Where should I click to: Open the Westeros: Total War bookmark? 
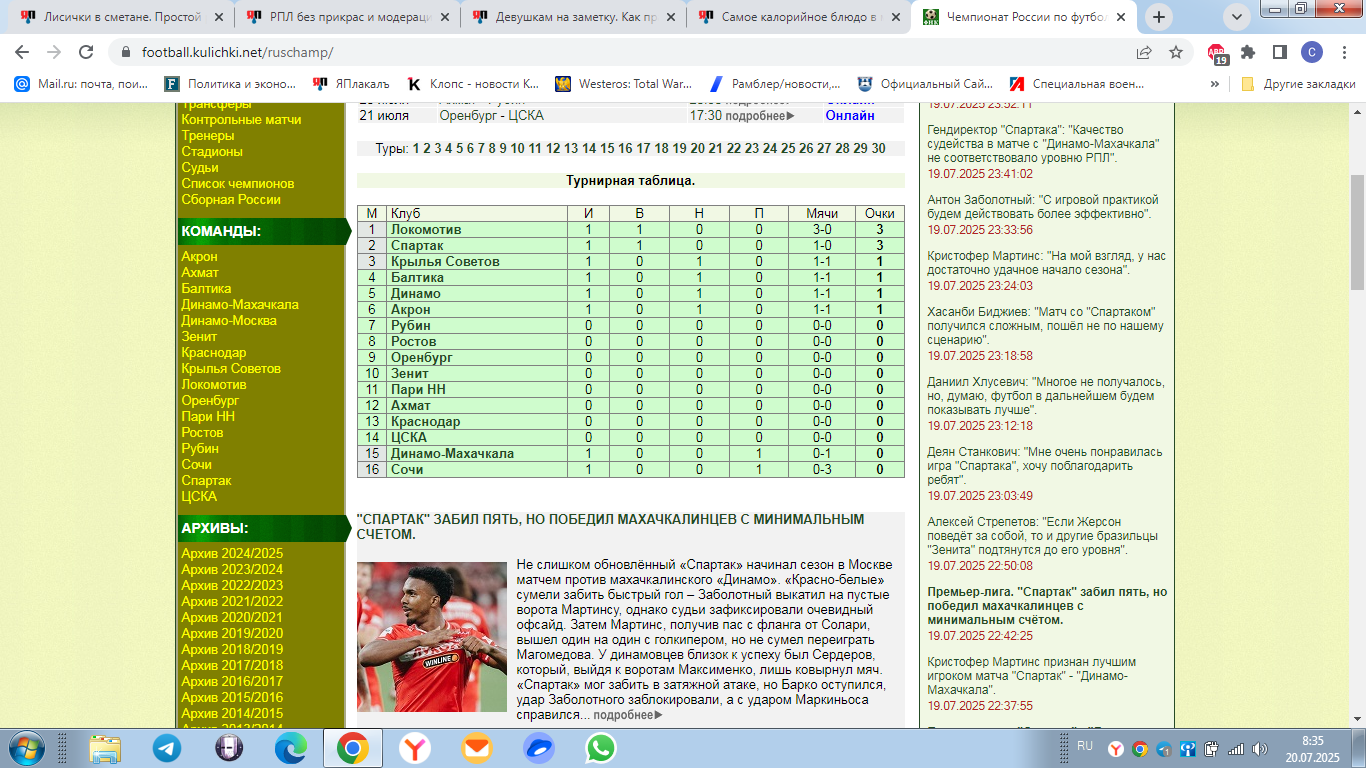coord(624,84)
